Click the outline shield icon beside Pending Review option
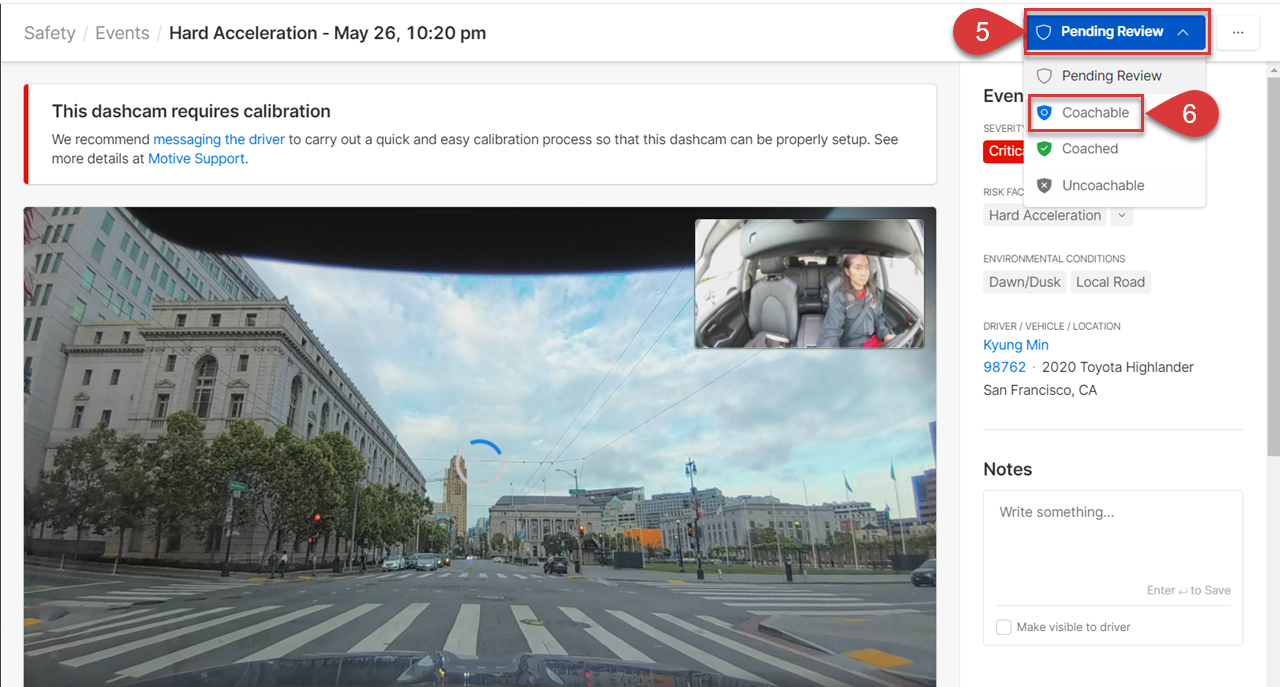 (1044, 76)
